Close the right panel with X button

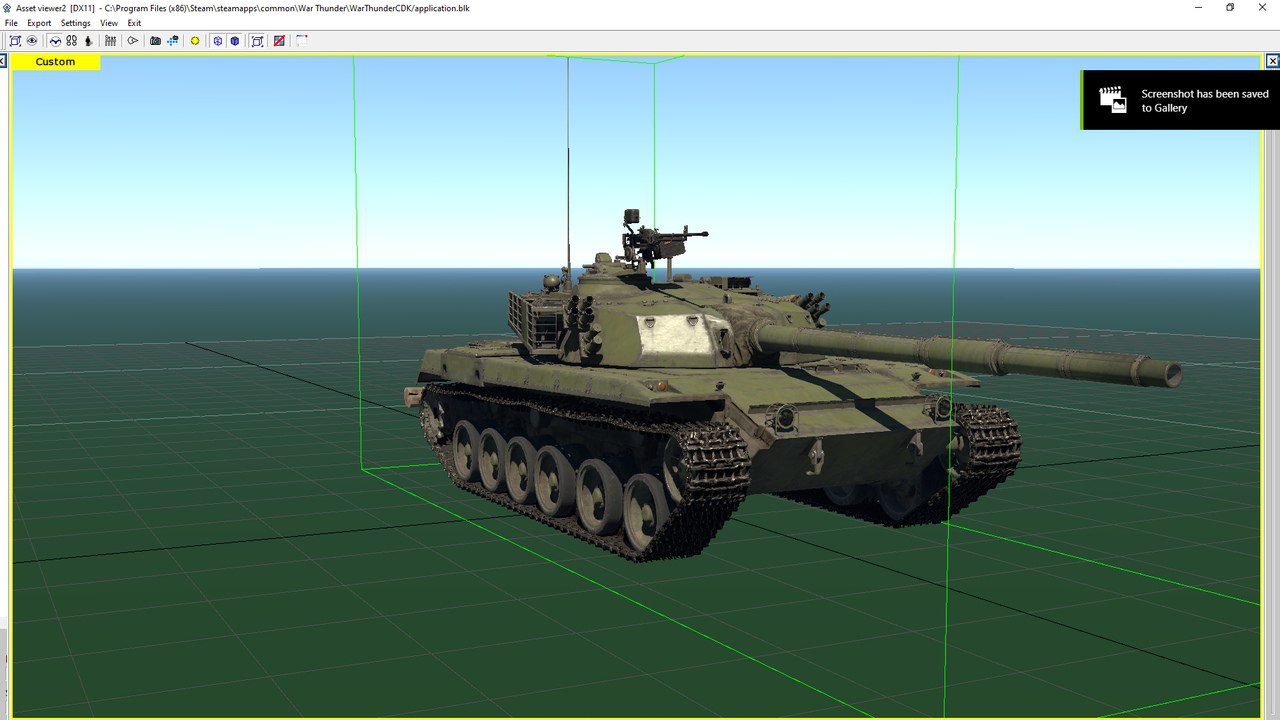tap(1274, 61)
